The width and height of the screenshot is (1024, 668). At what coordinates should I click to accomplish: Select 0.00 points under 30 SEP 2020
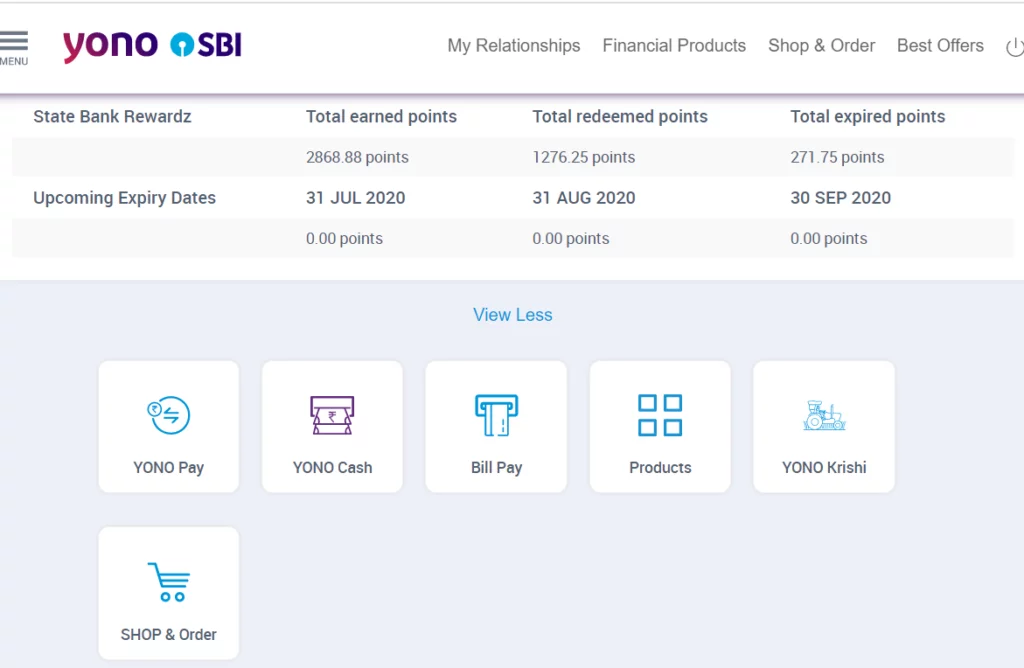829,238
